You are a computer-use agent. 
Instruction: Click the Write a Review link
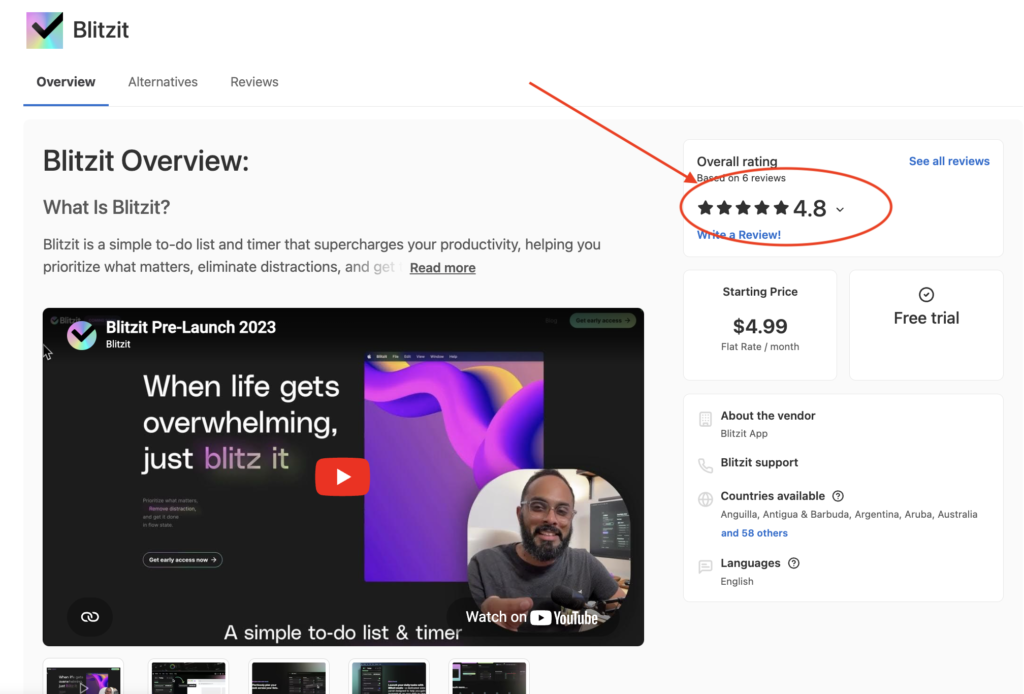pyautogui.click(x=739, y=234)
